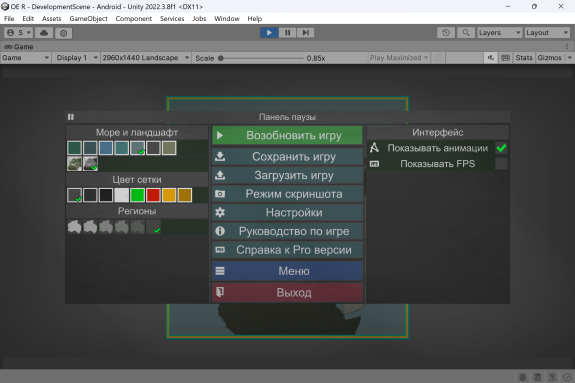Open the Assets menu
The image size is (575, 383).
[x=51, y=18]
